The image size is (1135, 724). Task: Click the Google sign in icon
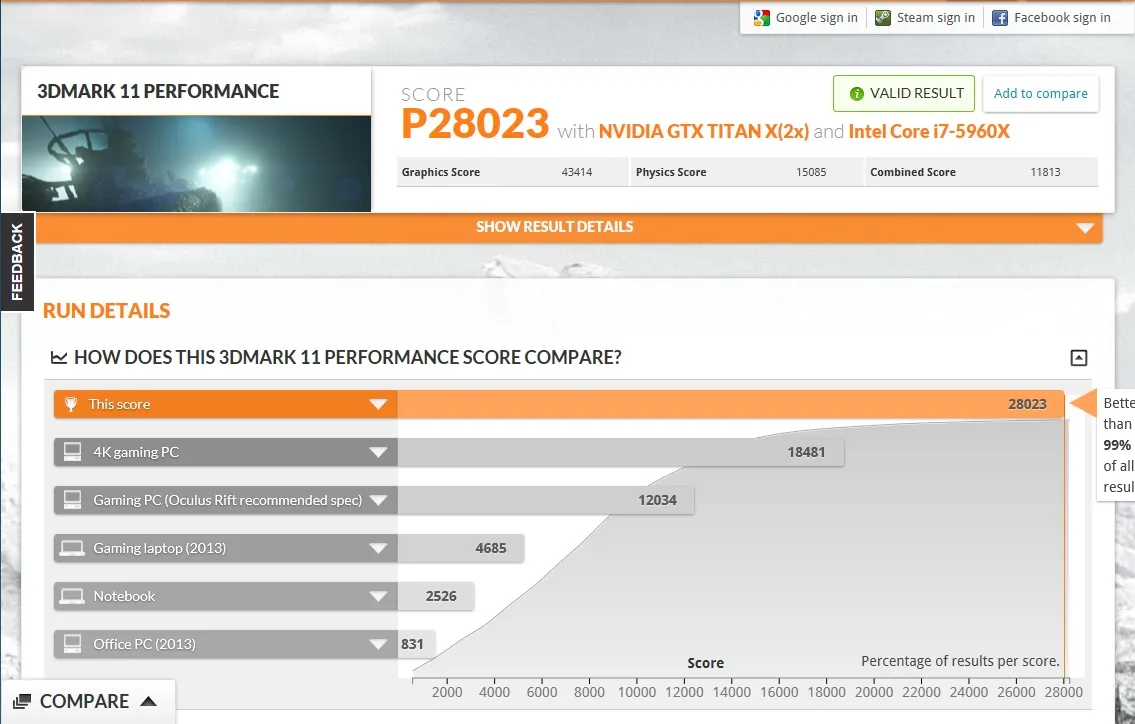pyautogui.click(x=761, y=18)
